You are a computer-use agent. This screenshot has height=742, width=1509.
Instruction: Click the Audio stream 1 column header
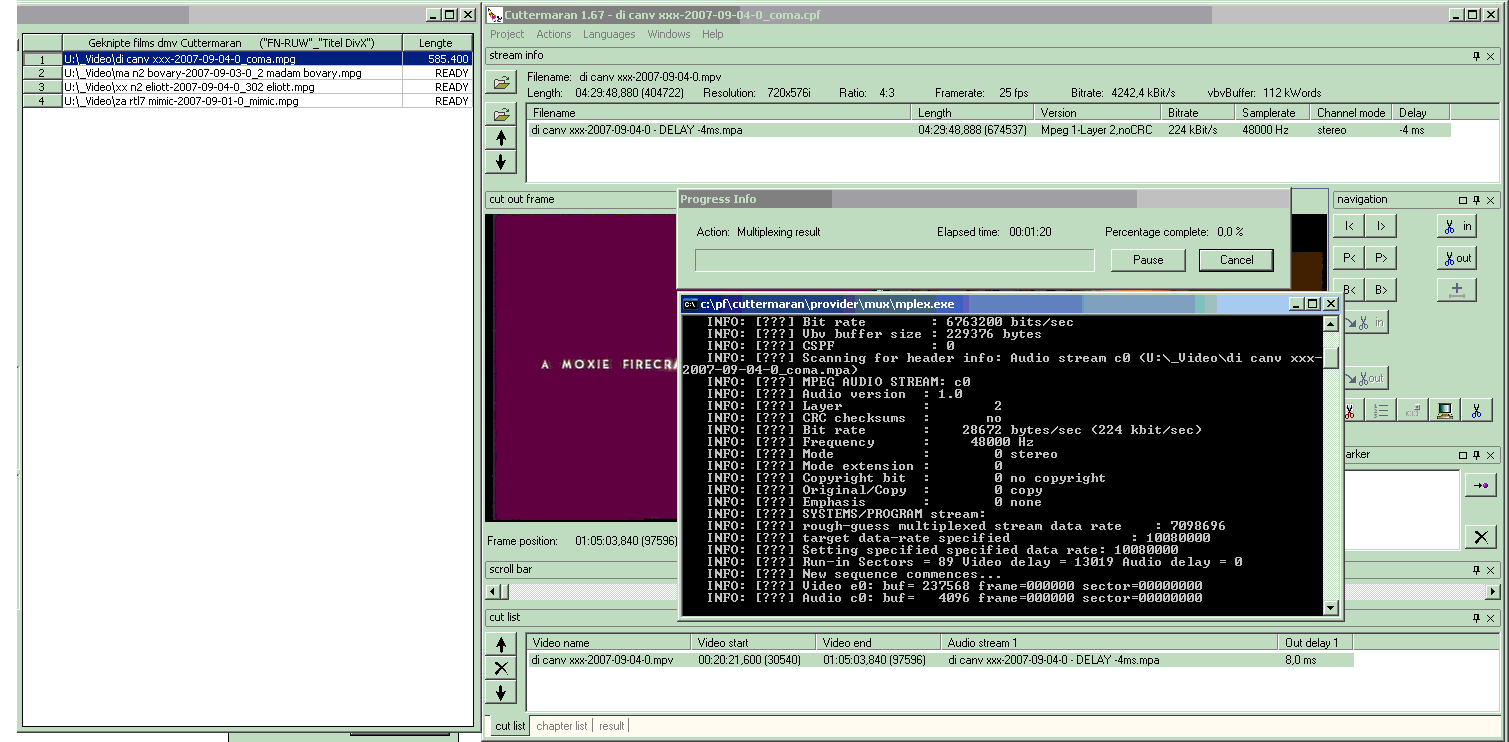[x=1110, y=643]
